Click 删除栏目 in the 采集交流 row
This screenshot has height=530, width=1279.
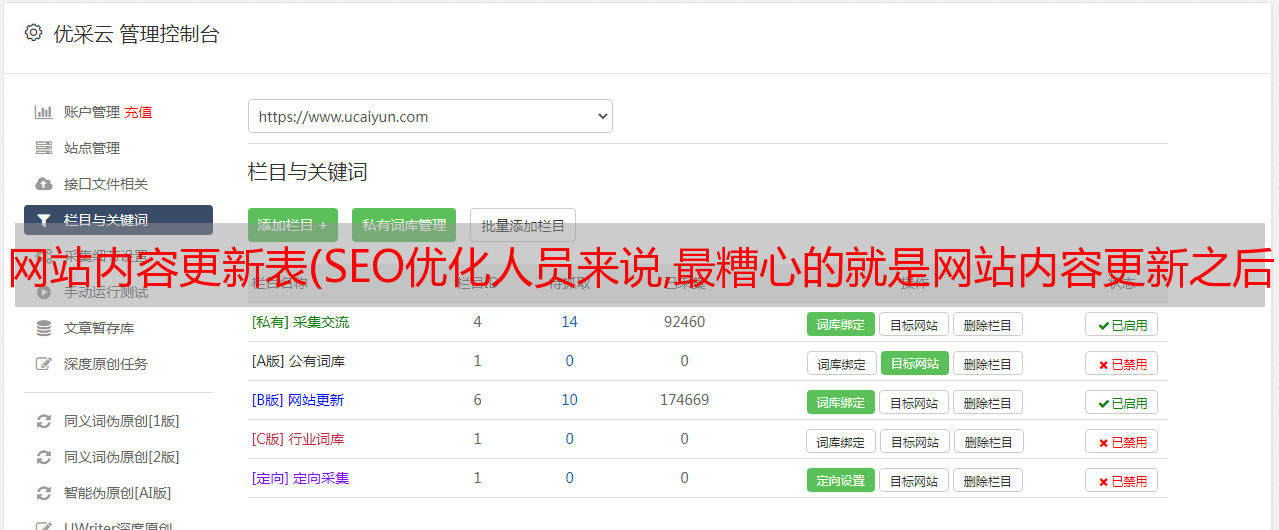point(988,324)
